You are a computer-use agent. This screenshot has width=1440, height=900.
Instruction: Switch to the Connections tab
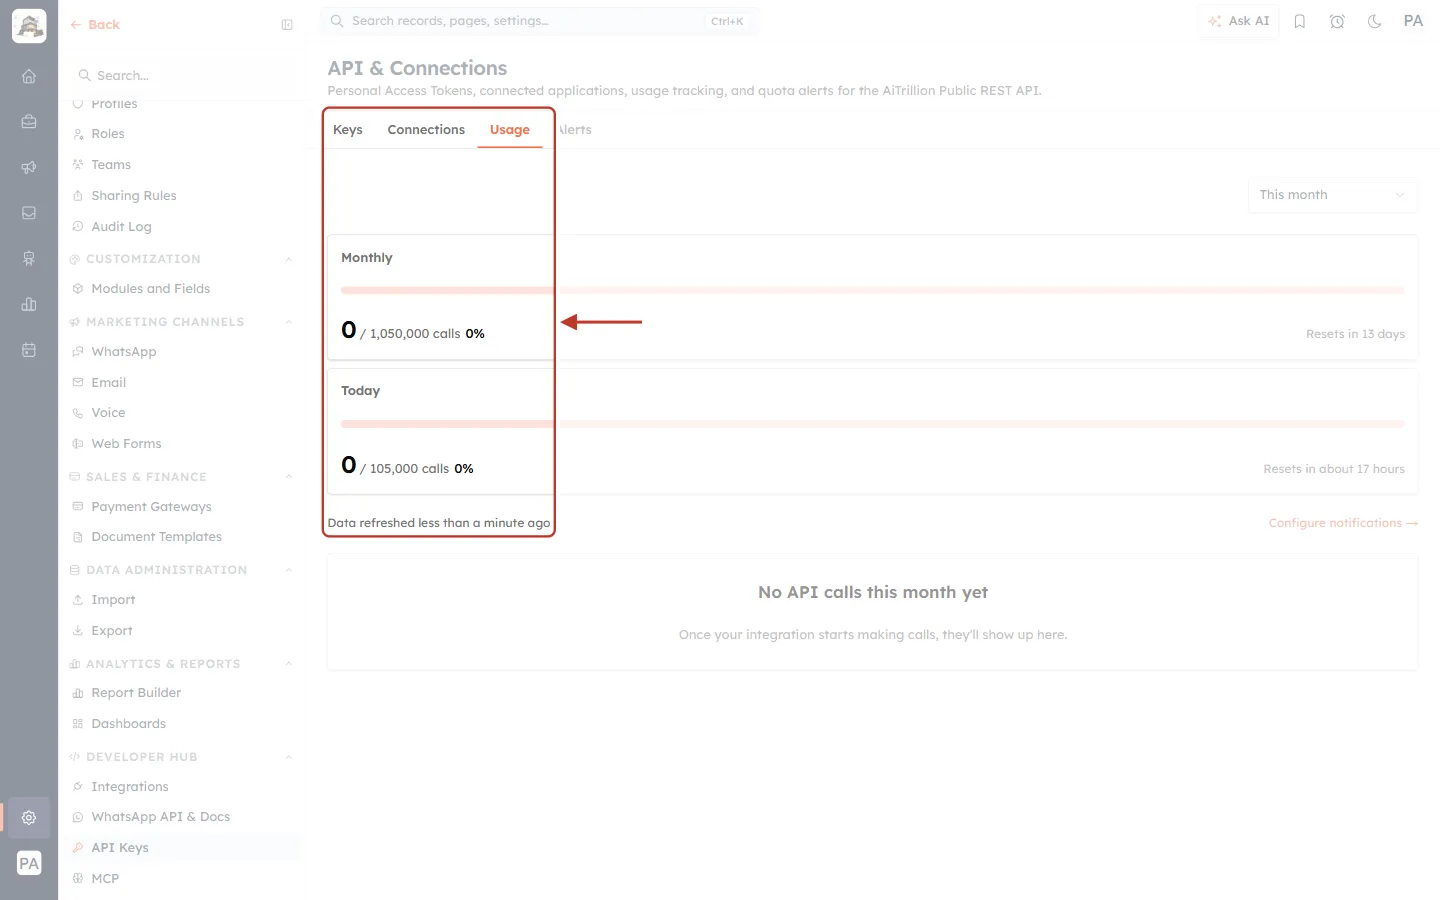pyautogui.click(x=426, y=130)
